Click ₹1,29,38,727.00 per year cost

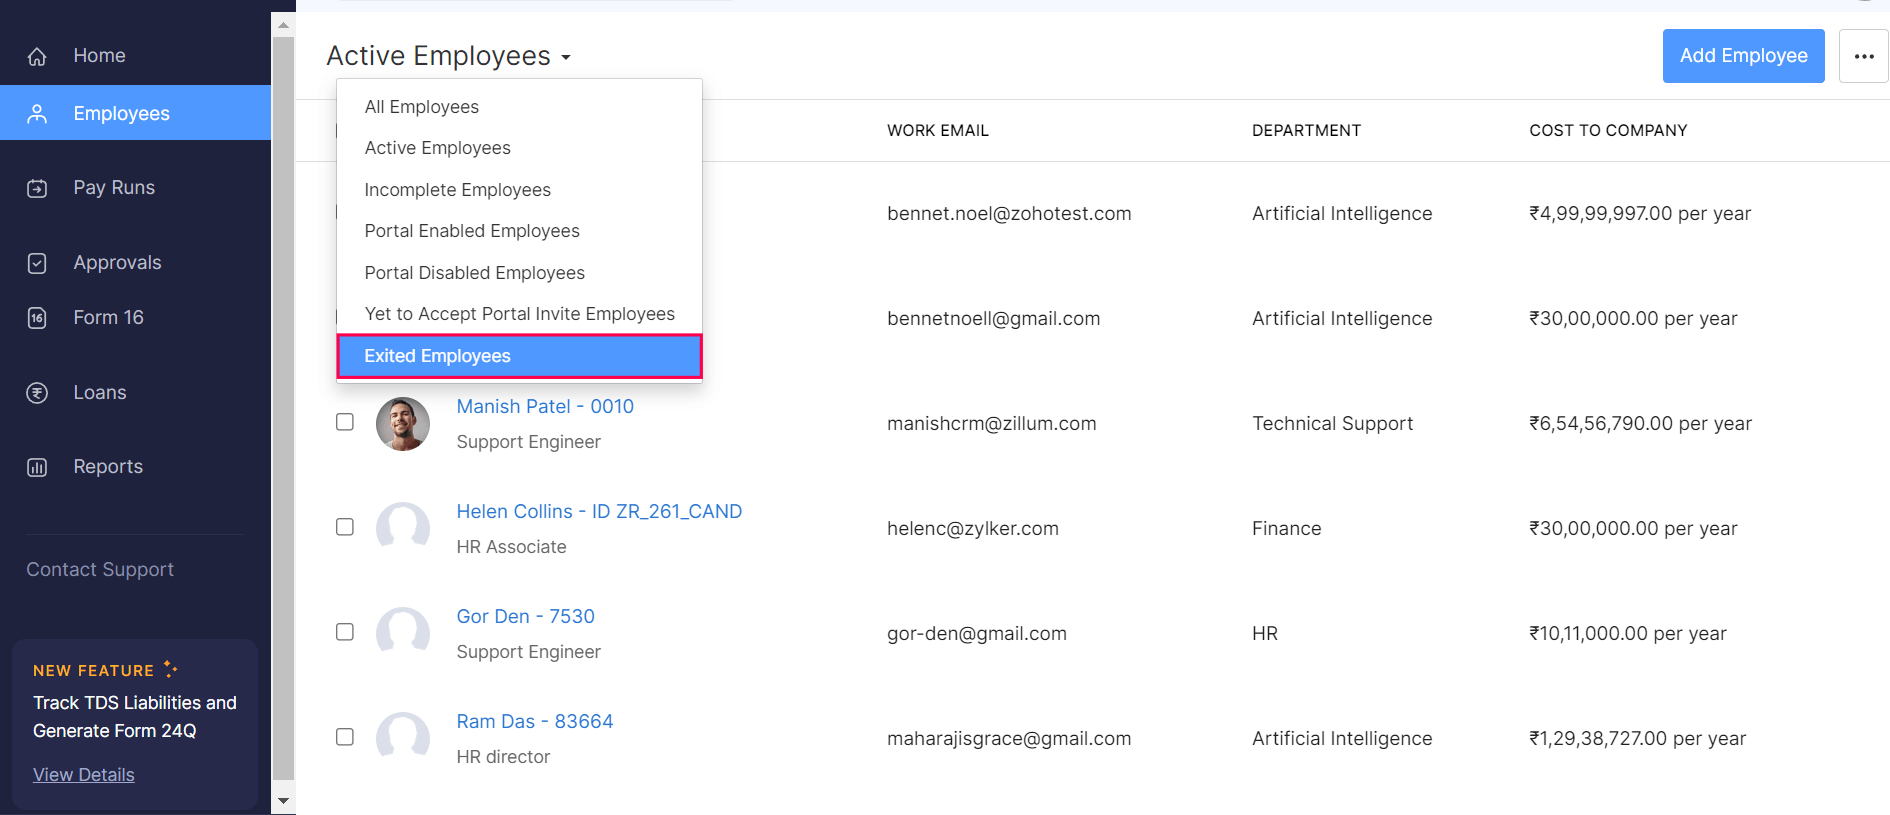tap(1637, 739)
